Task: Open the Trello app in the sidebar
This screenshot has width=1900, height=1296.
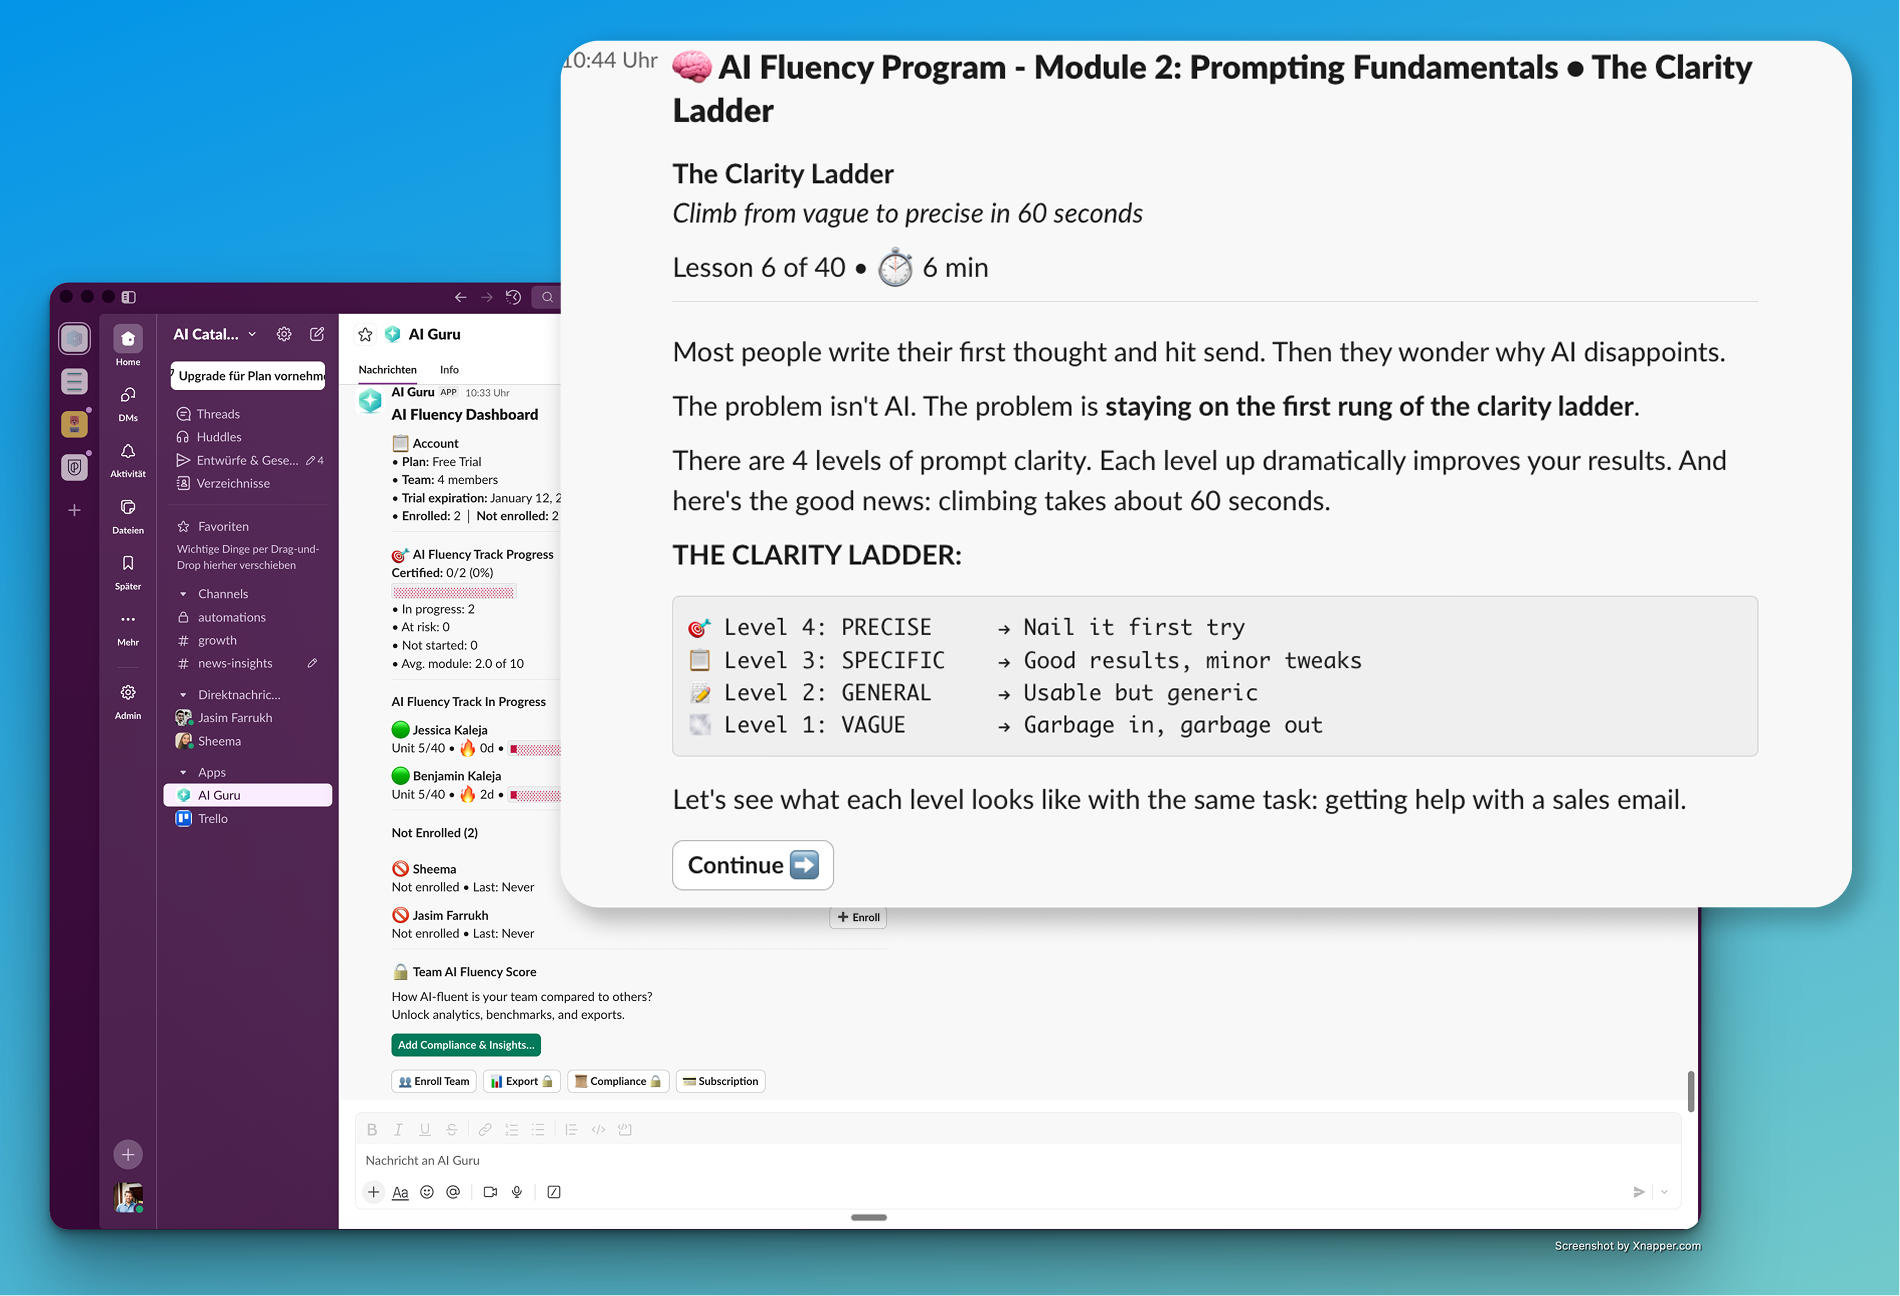Action: tap(212, 818)
